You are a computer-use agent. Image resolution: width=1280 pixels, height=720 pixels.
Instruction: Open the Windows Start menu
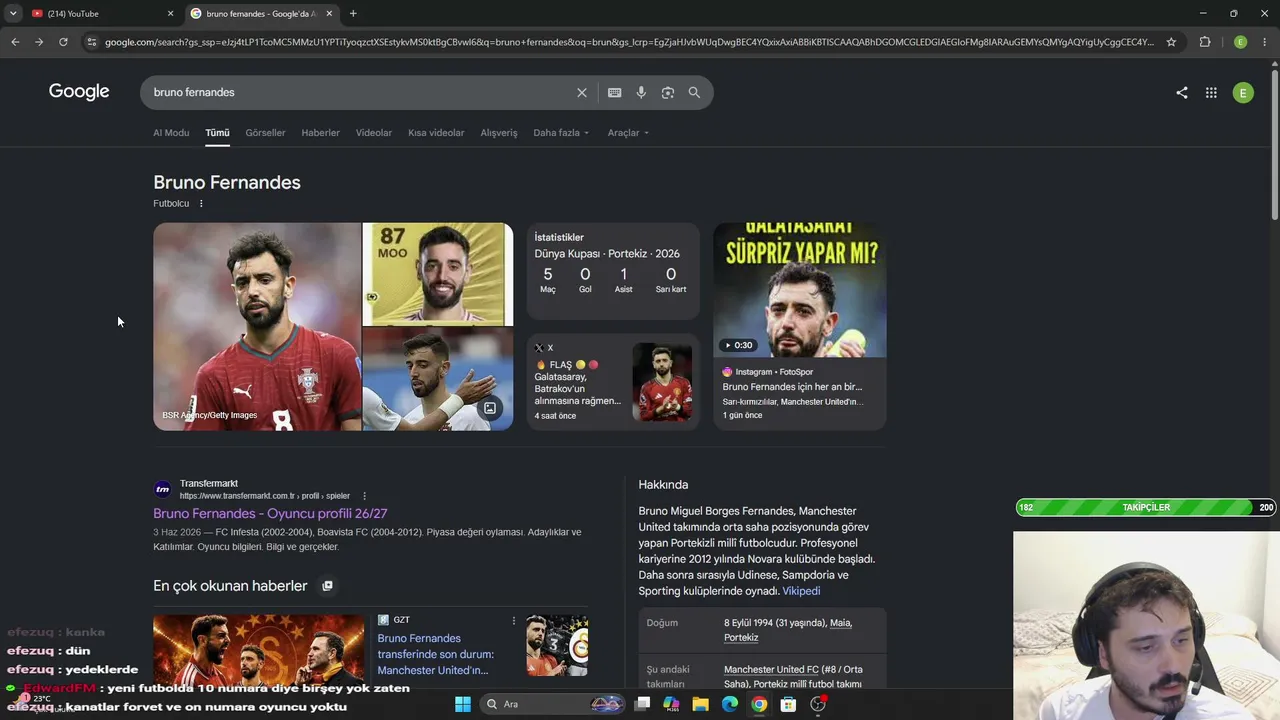click(463, 704)
